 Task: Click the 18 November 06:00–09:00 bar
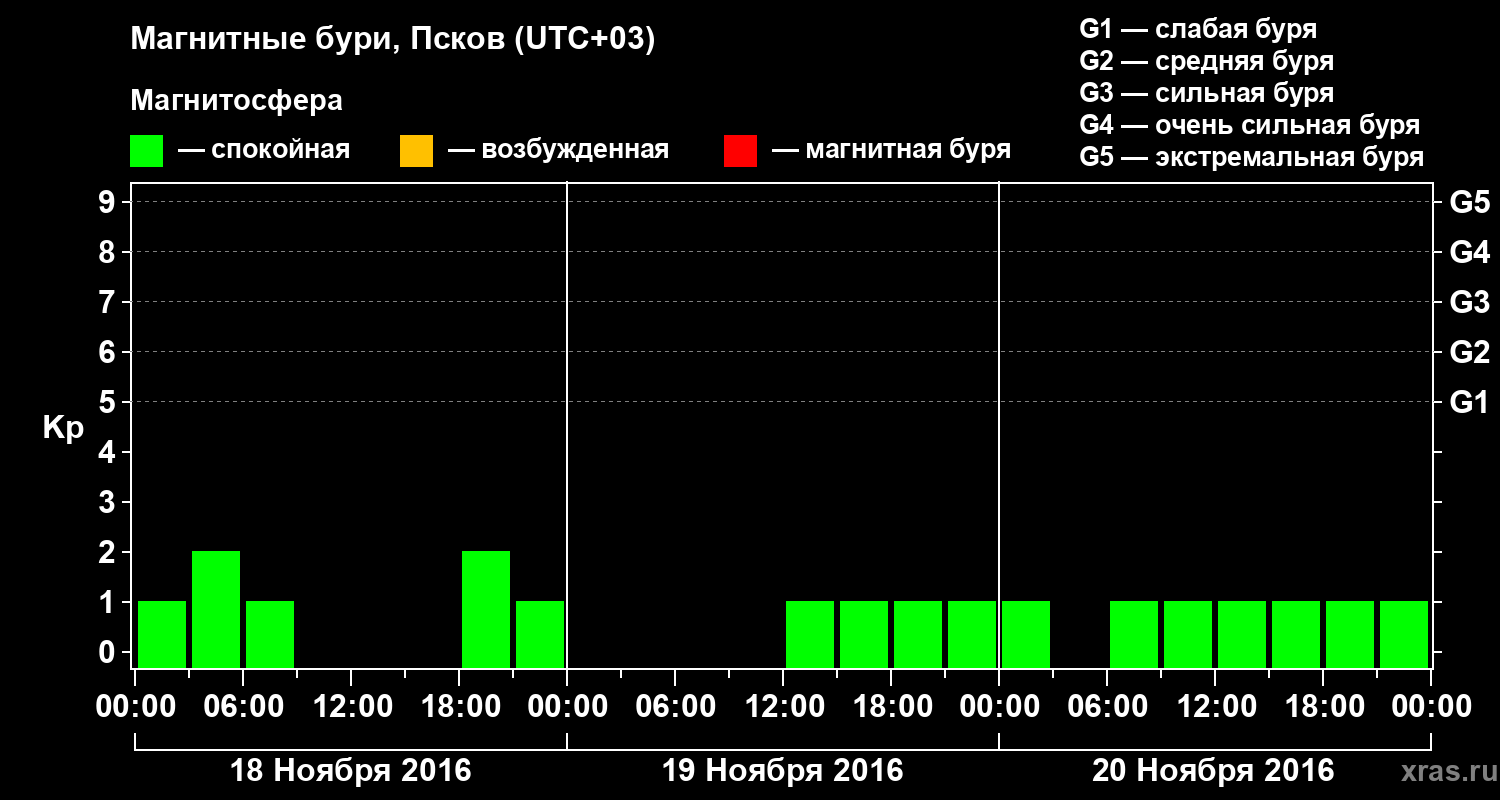tap(270, 634)
